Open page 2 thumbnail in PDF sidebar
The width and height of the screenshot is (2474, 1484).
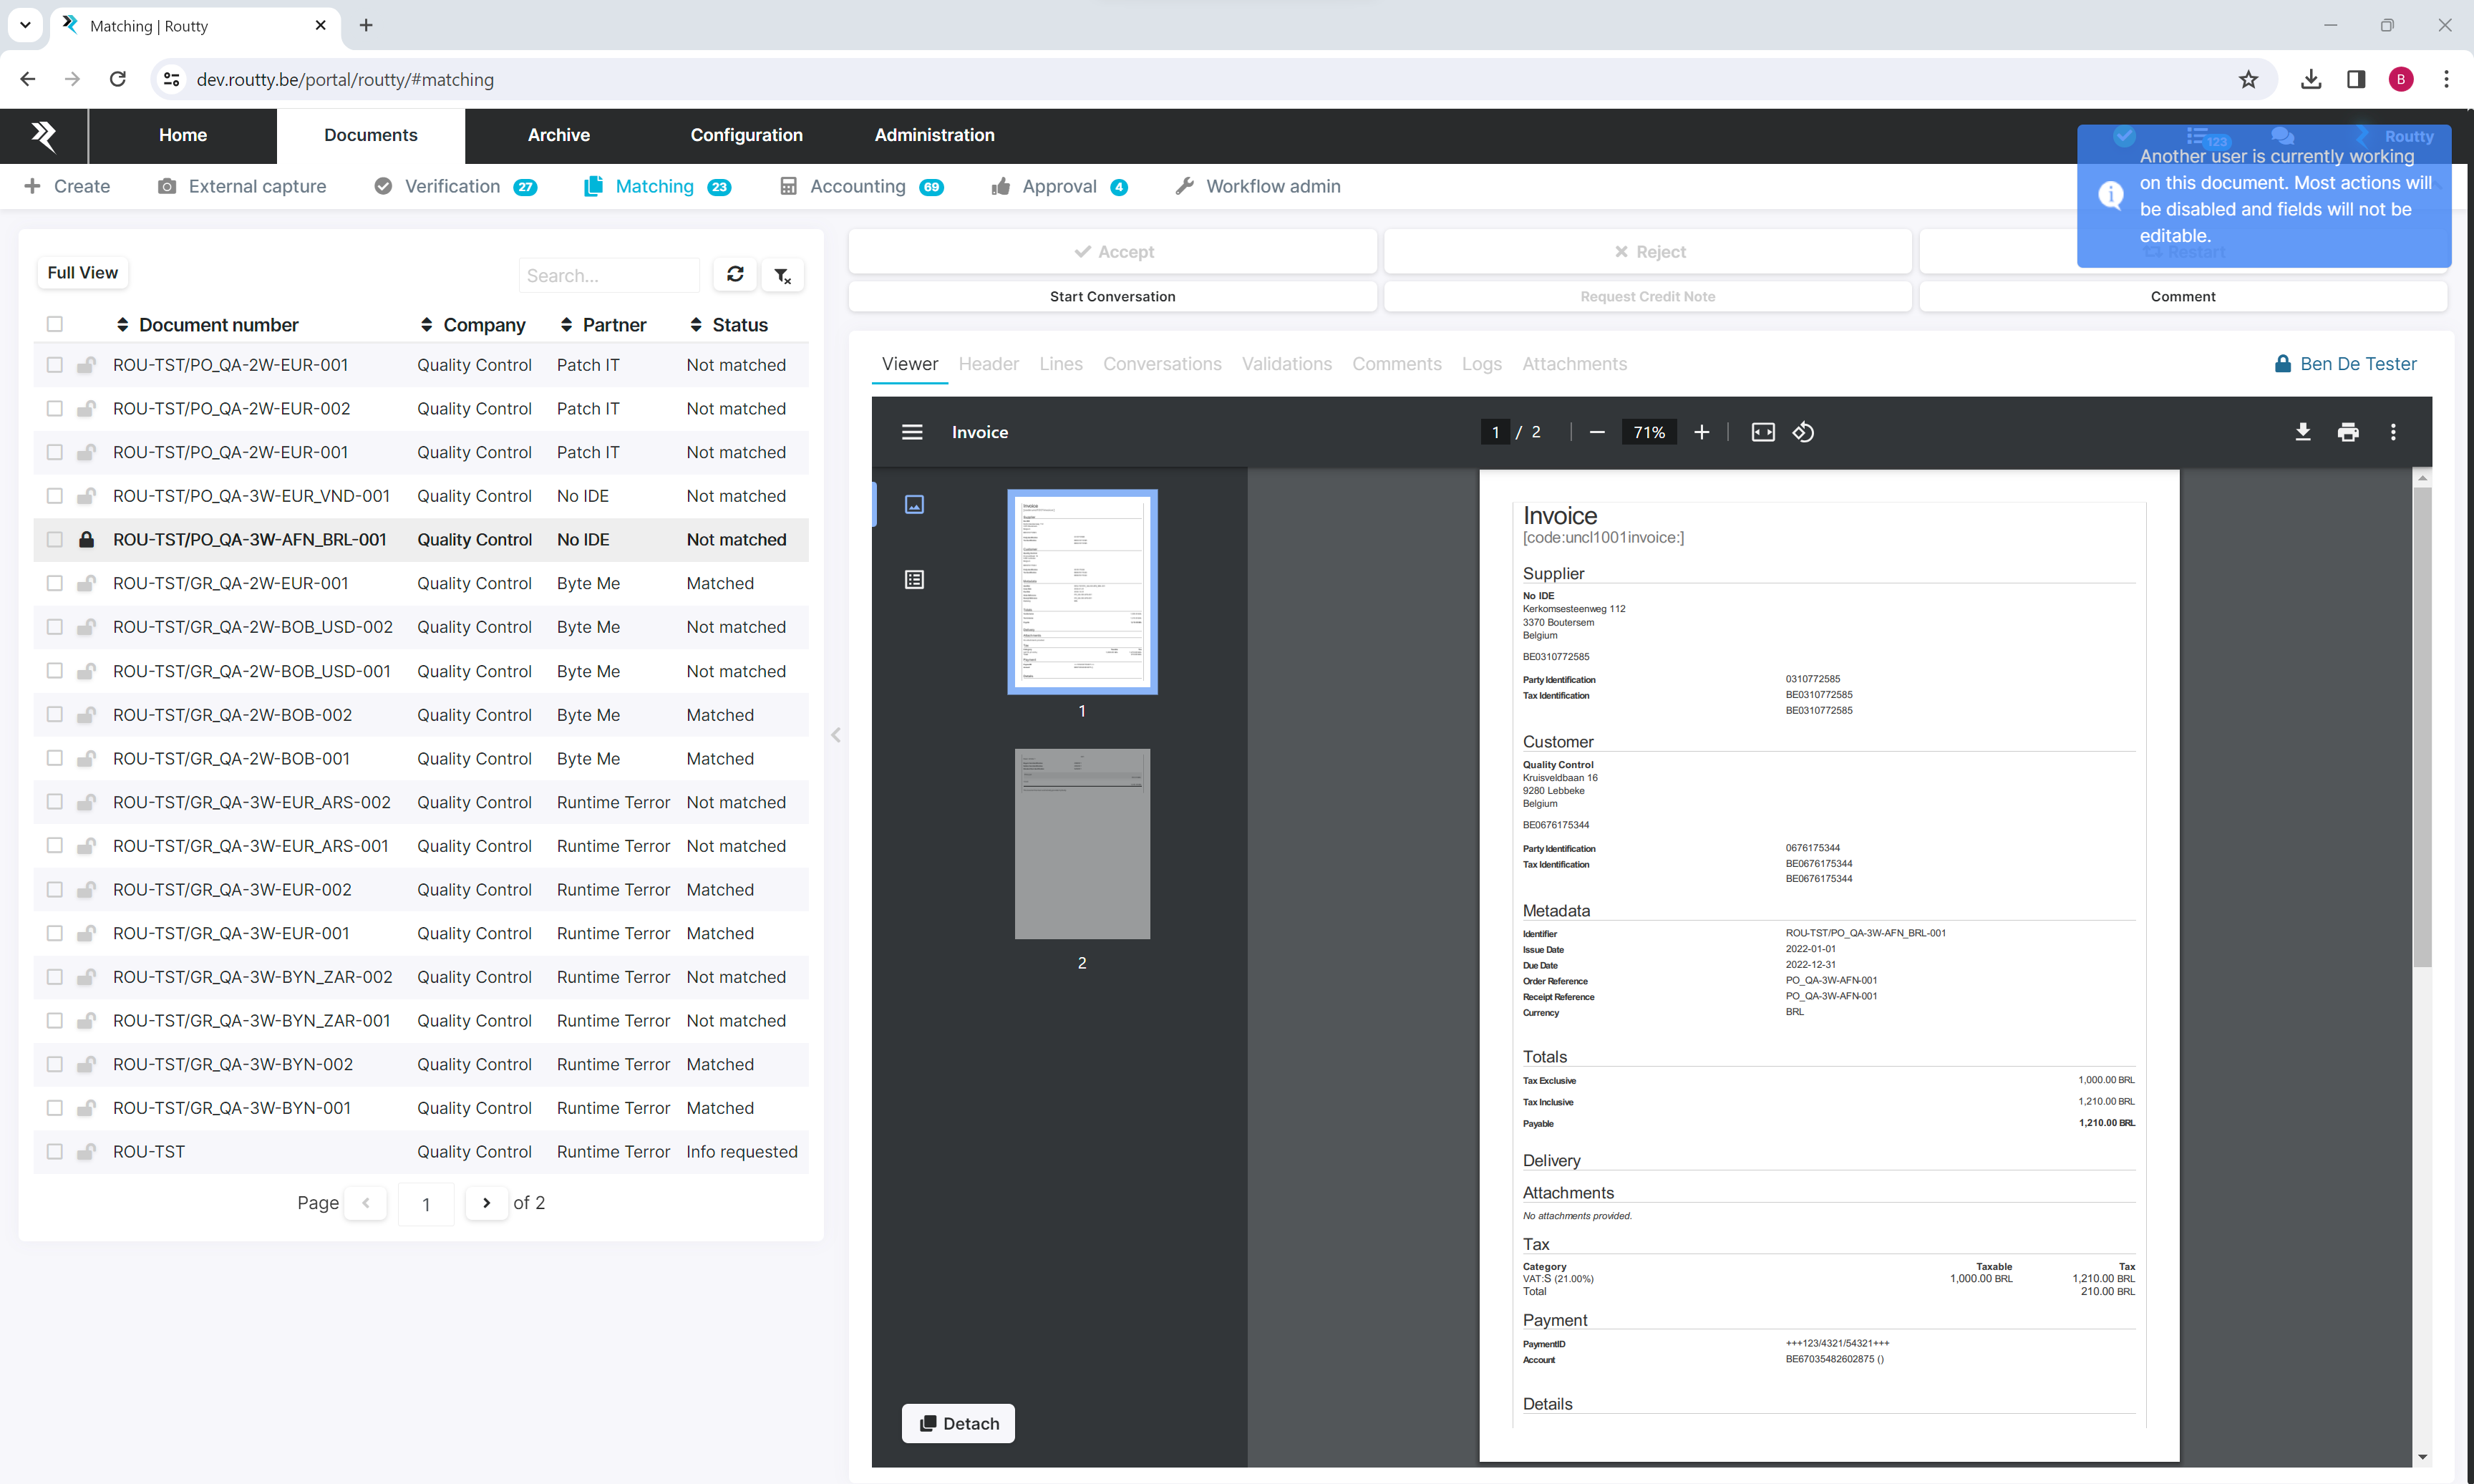pos(1082,844)
